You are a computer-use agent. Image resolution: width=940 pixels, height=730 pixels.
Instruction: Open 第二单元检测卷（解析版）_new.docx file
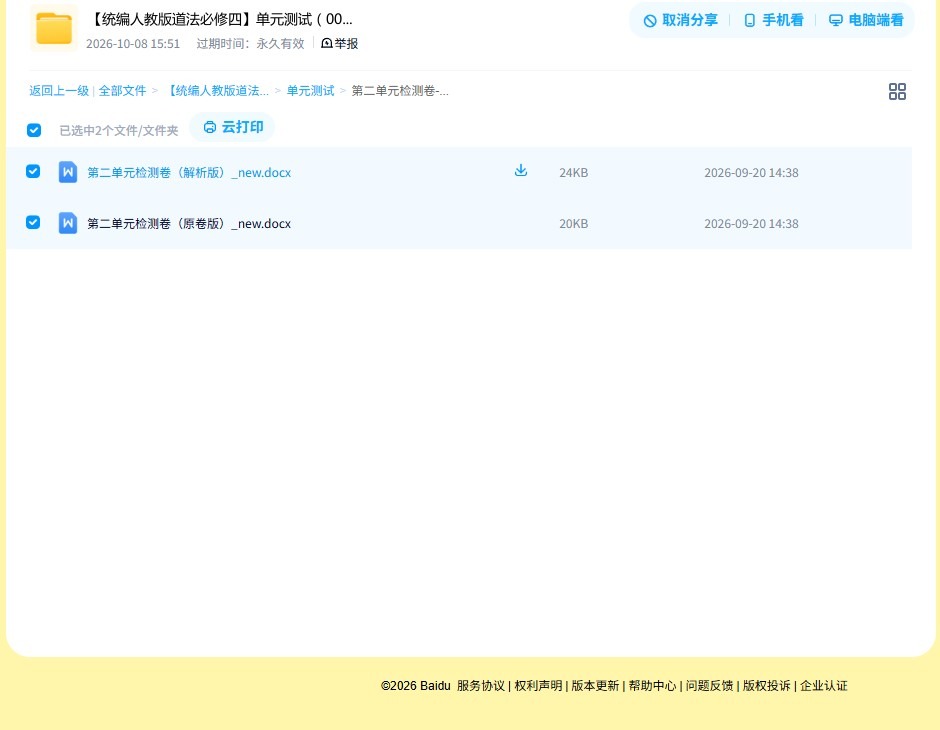coord(189,173)
